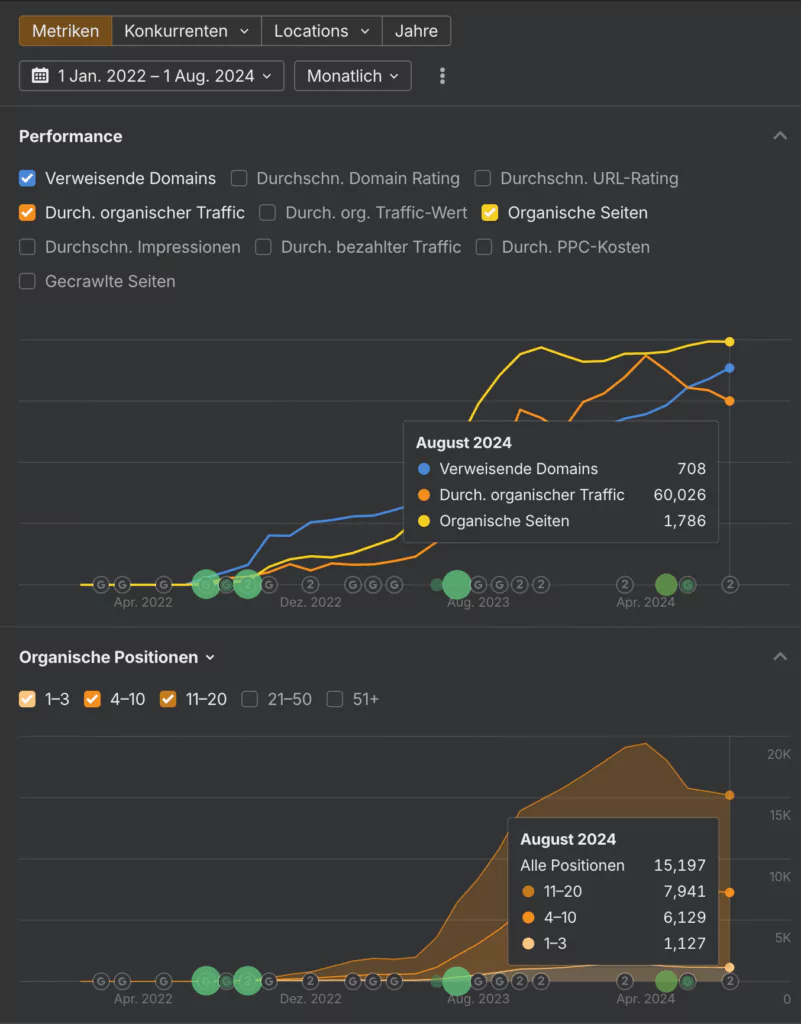
Task: Click the blue Verweisende Domains legend dot
Action: click(424, 467)
